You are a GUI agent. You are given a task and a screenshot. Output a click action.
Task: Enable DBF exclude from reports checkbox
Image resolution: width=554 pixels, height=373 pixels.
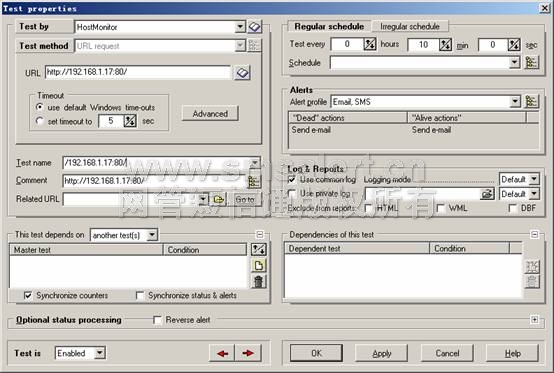point(513,208)
